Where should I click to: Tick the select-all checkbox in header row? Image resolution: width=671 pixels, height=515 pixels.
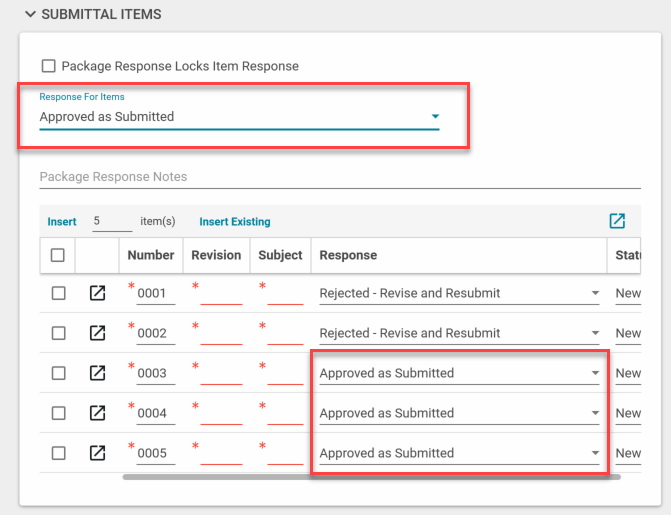pos(58,255)
